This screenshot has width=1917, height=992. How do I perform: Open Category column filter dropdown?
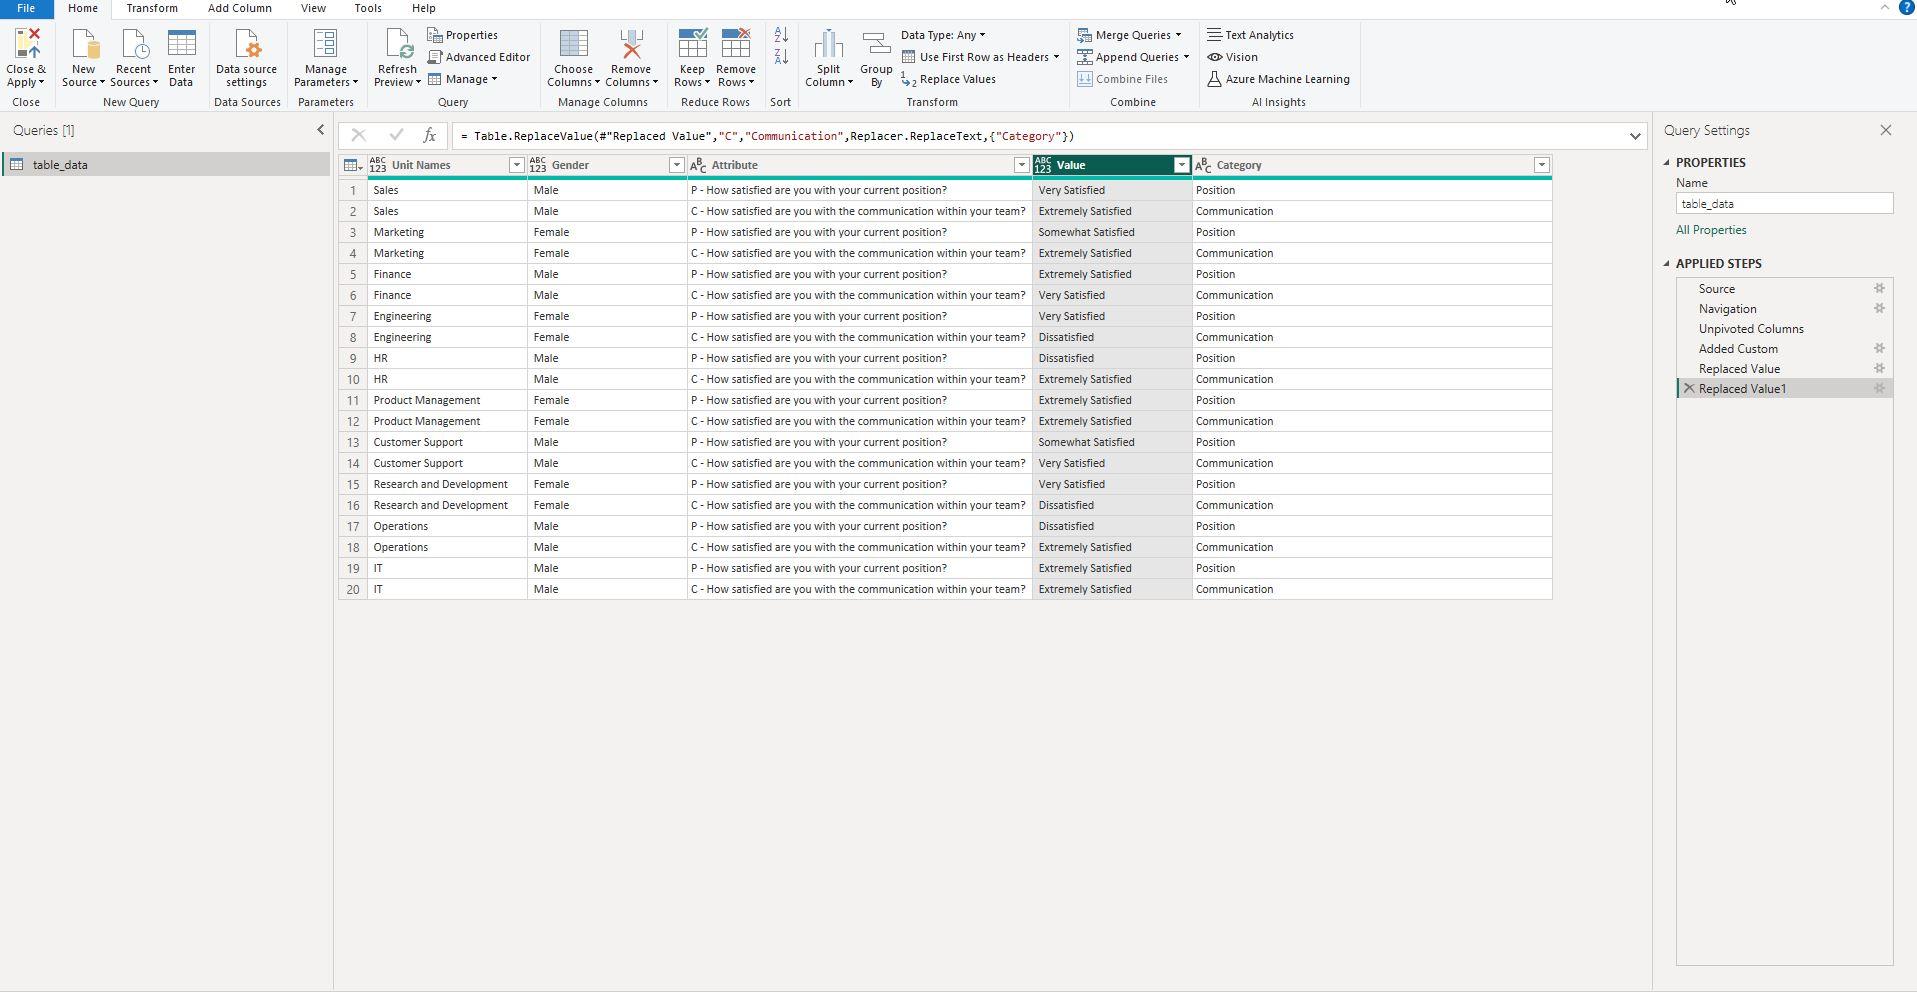(1541, 165)
